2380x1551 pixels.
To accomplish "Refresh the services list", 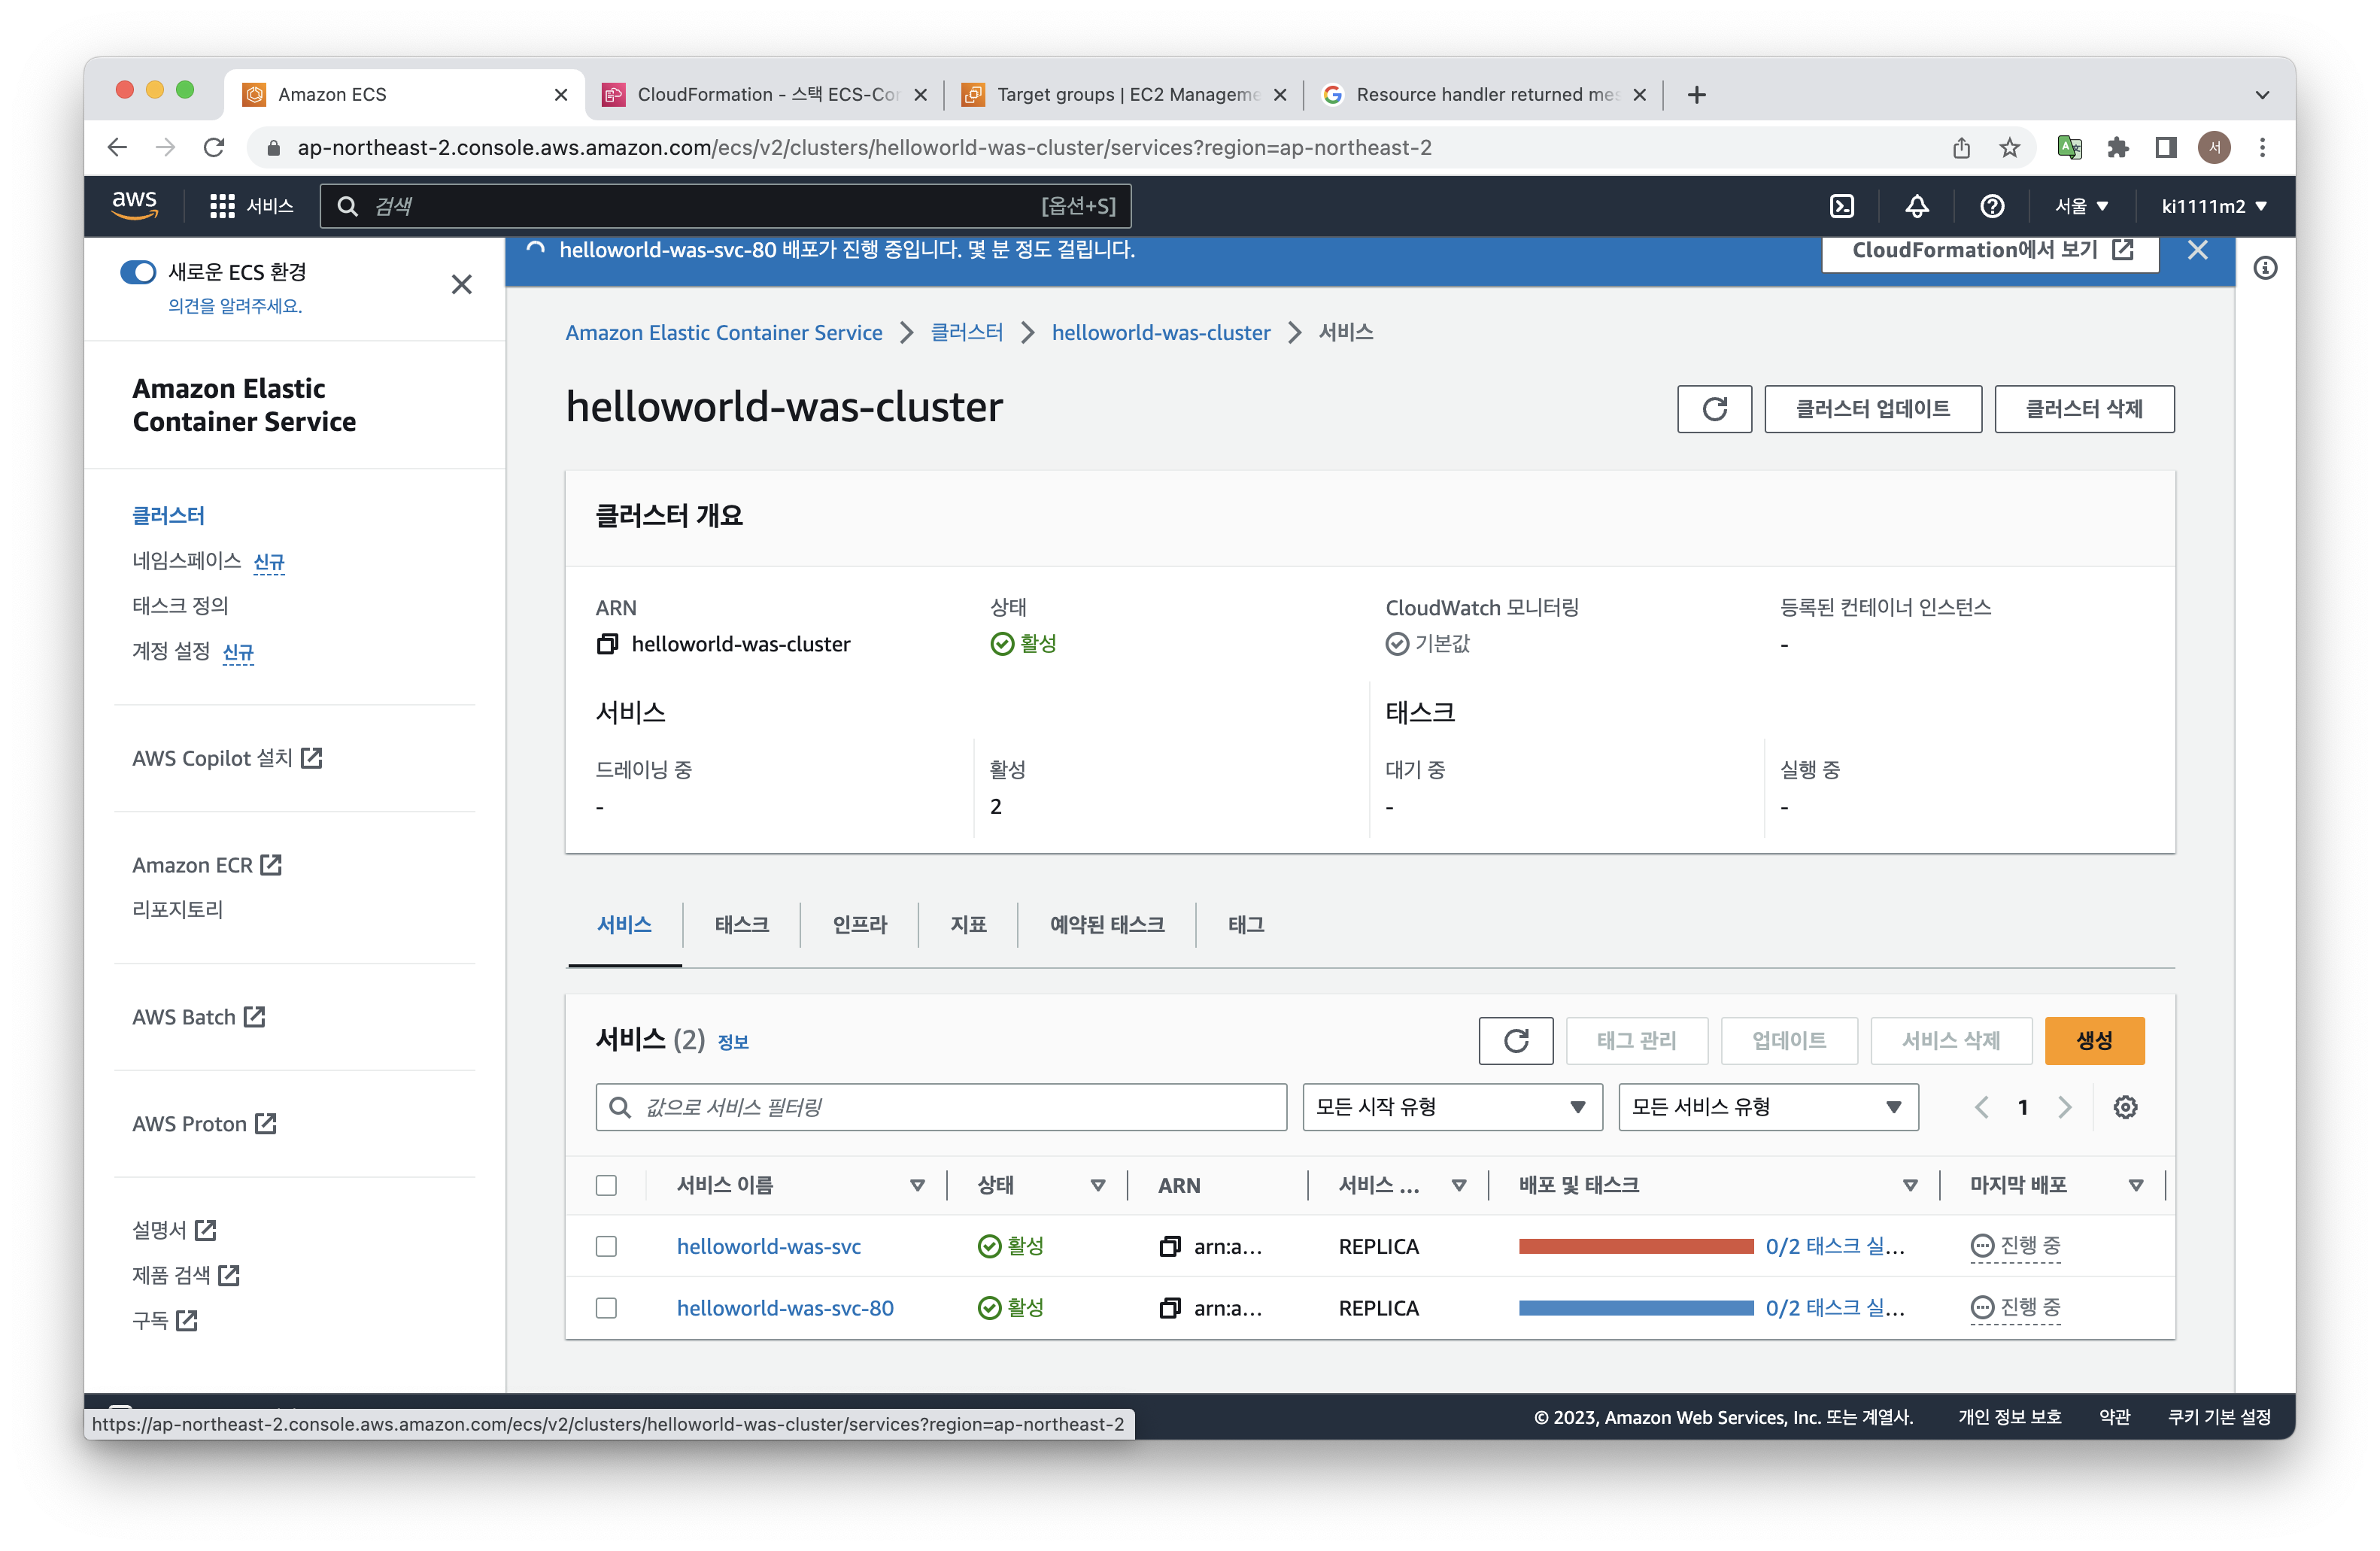I will 1515,1041.
